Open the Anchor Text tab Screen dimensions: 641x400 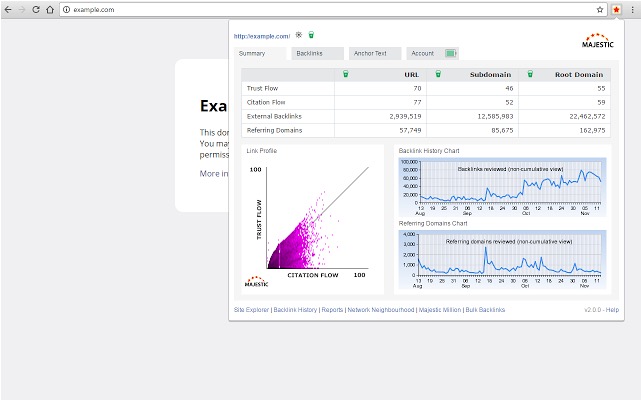tap(374, 53)
